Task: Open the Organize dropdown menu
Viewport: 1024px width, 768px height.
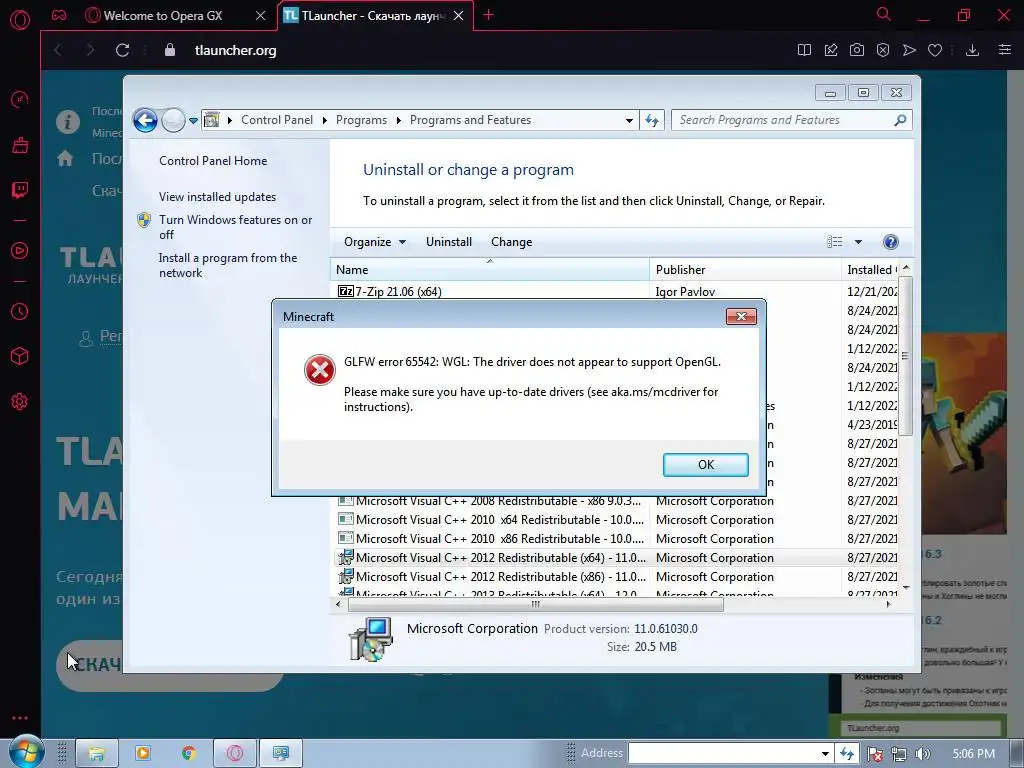Action: point(375,242)
